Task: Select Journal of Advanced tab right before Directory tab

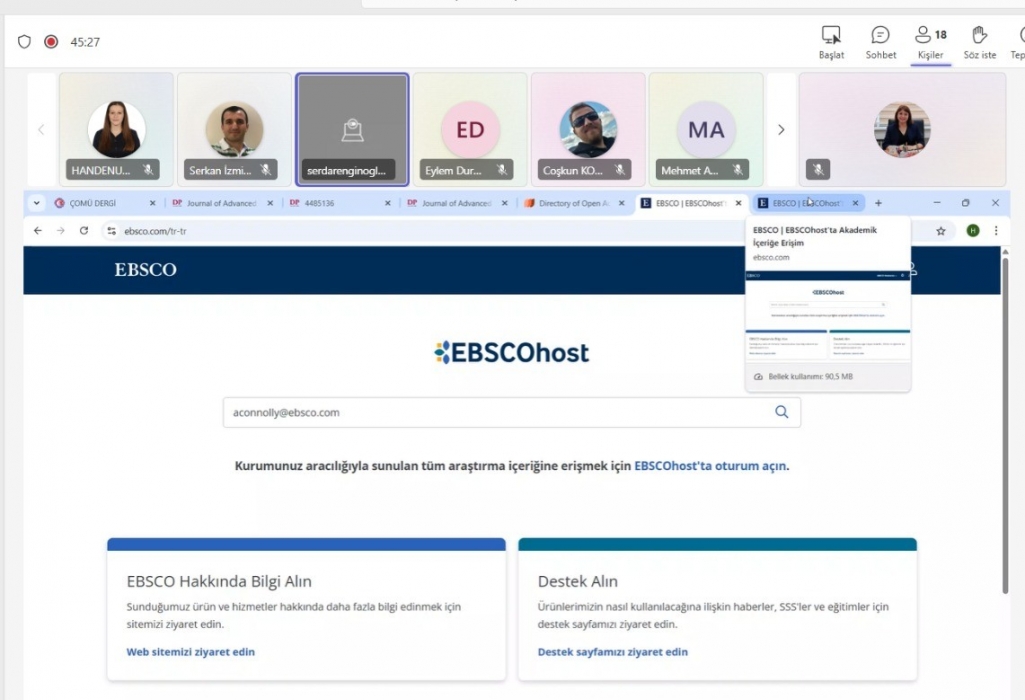Action: coord(458,203)
